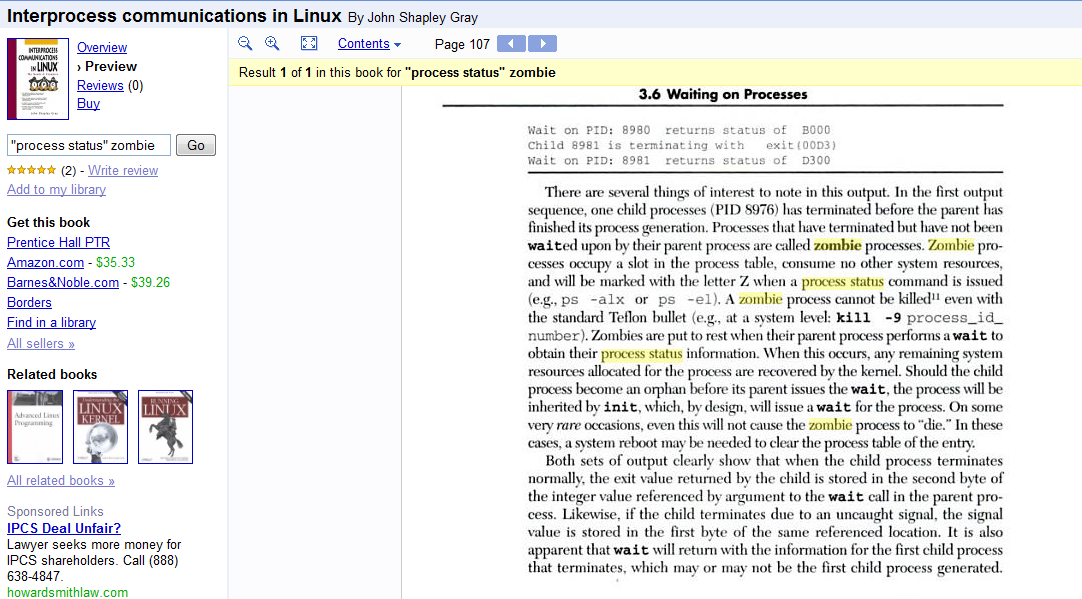1082x599 pixels.
Task: Open the Overview link
Action: [x=102, y=48]
